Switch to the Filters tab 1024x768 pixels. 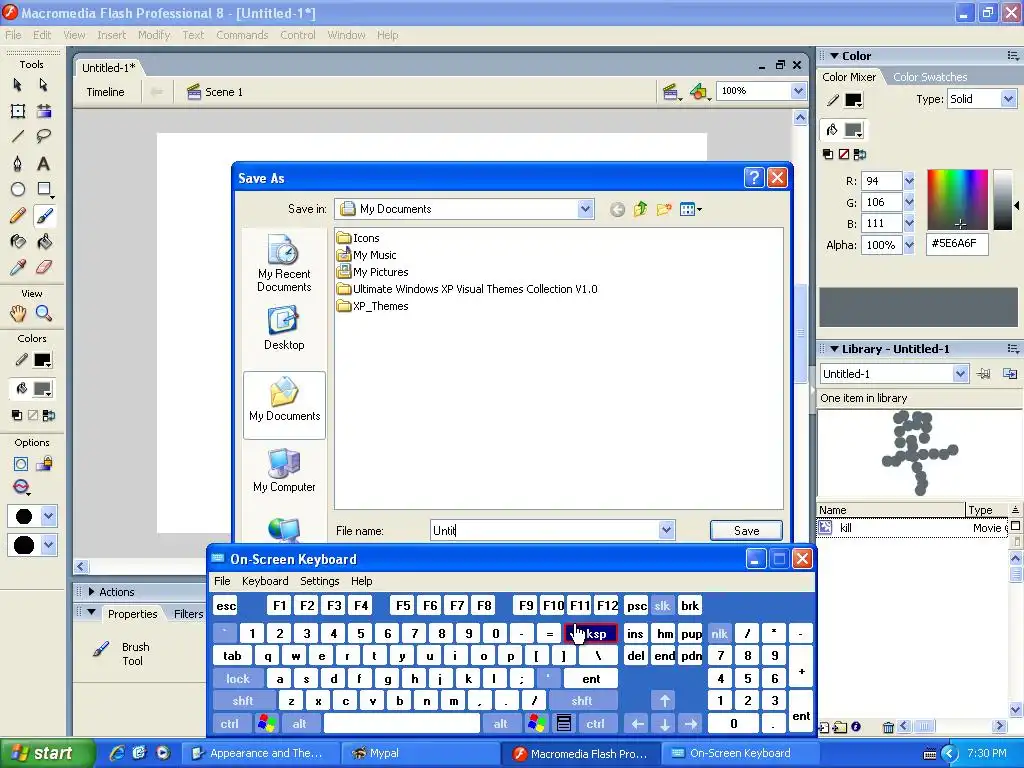pyautogui.click(x=189, y=614)
